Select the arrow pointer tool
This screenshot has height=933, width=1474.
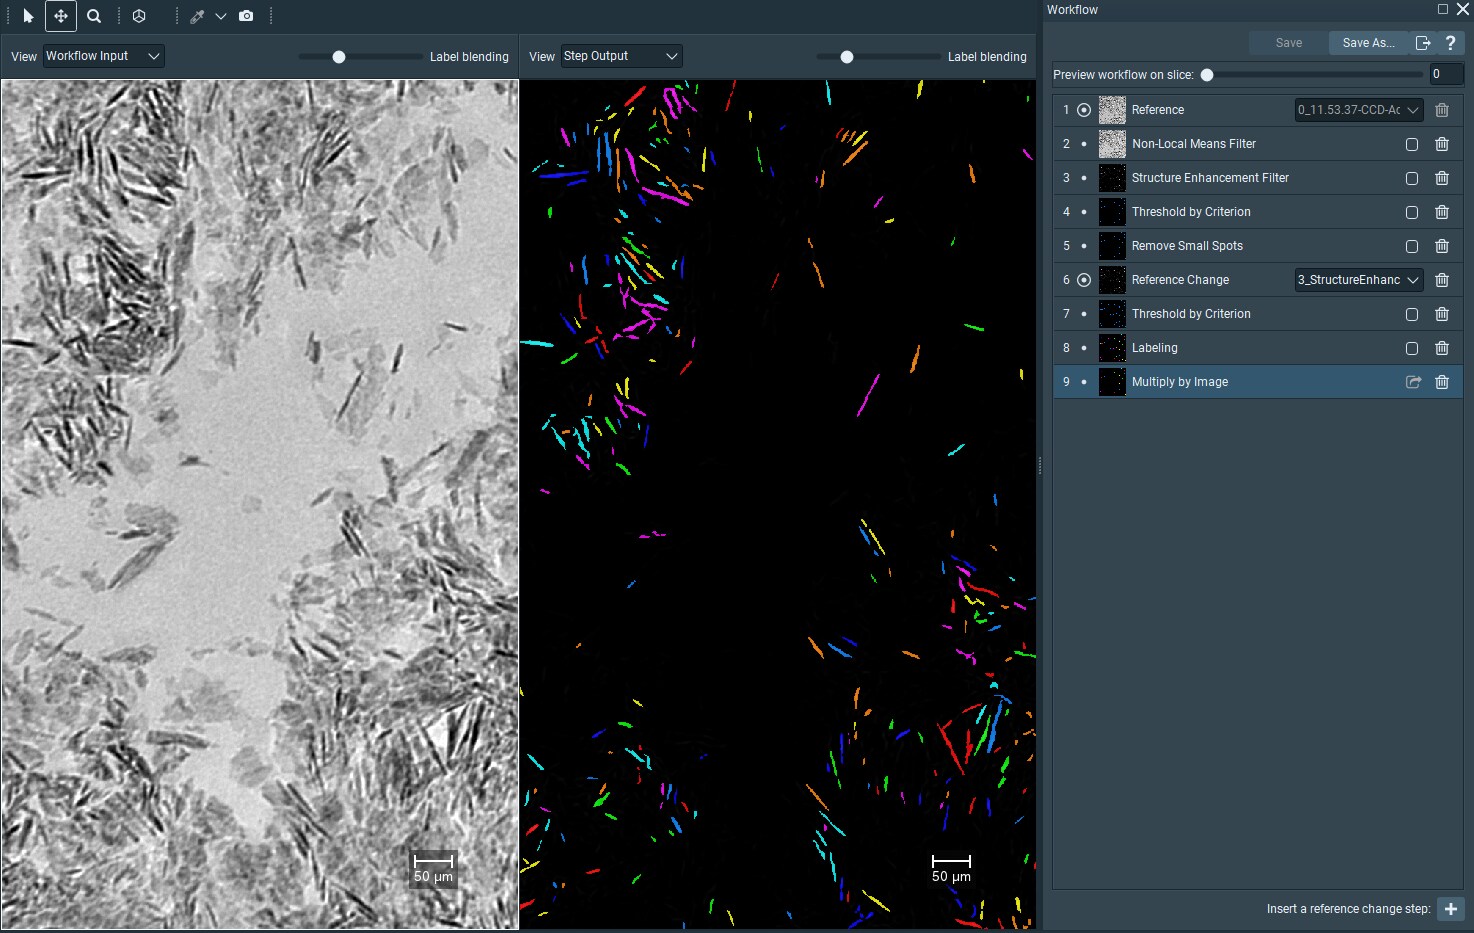click(28, 16)
